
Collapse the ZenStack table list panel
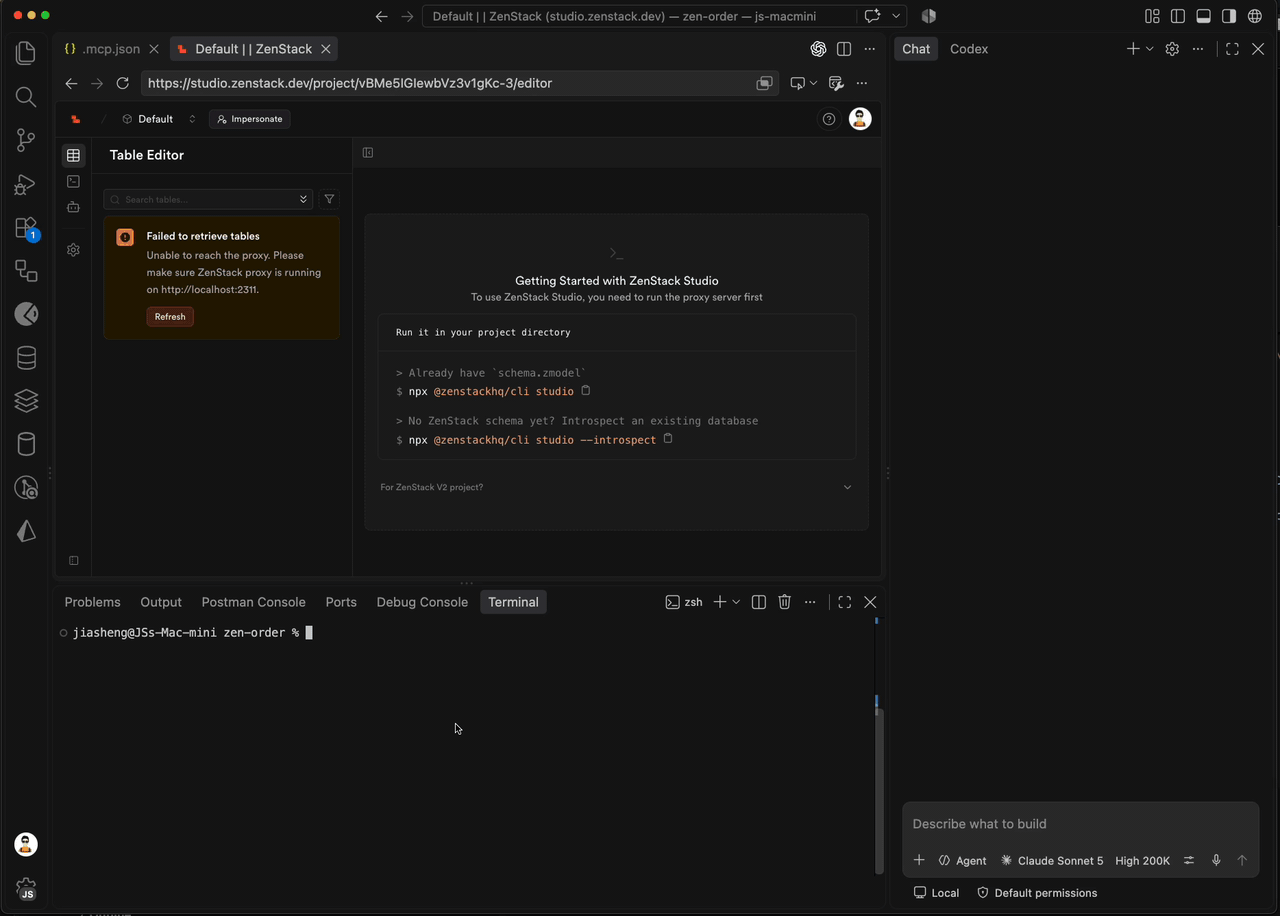368,153
